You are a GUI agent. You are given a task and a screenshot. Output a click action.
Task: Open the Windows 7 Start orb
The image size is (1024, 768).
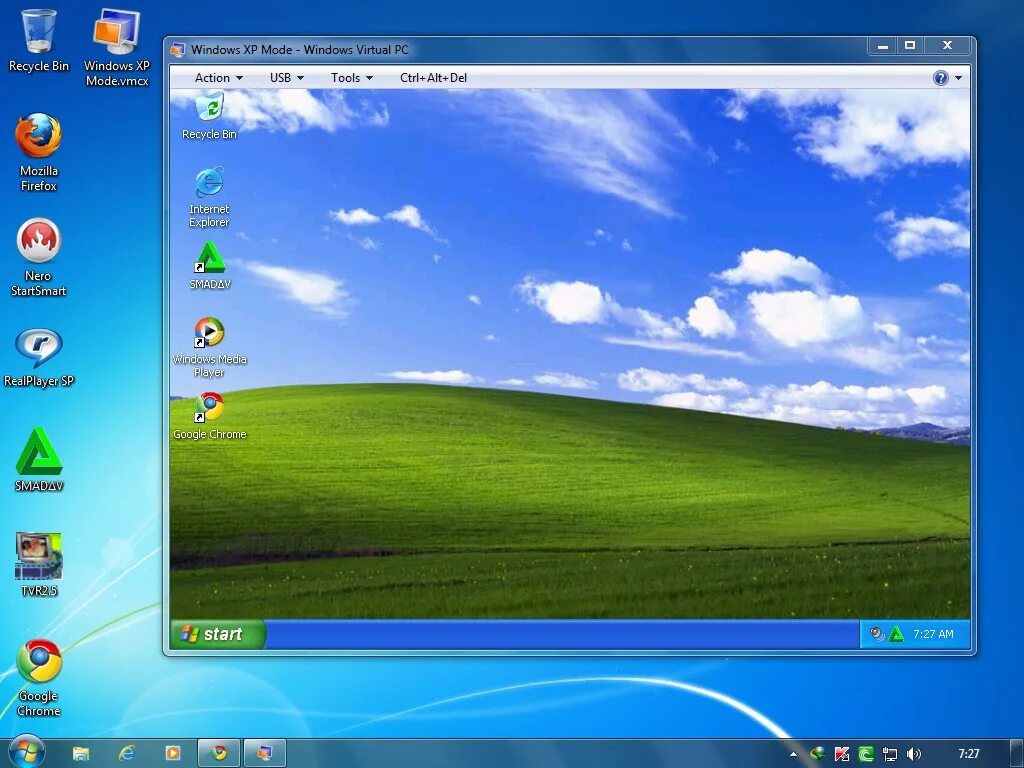[27, 752]
